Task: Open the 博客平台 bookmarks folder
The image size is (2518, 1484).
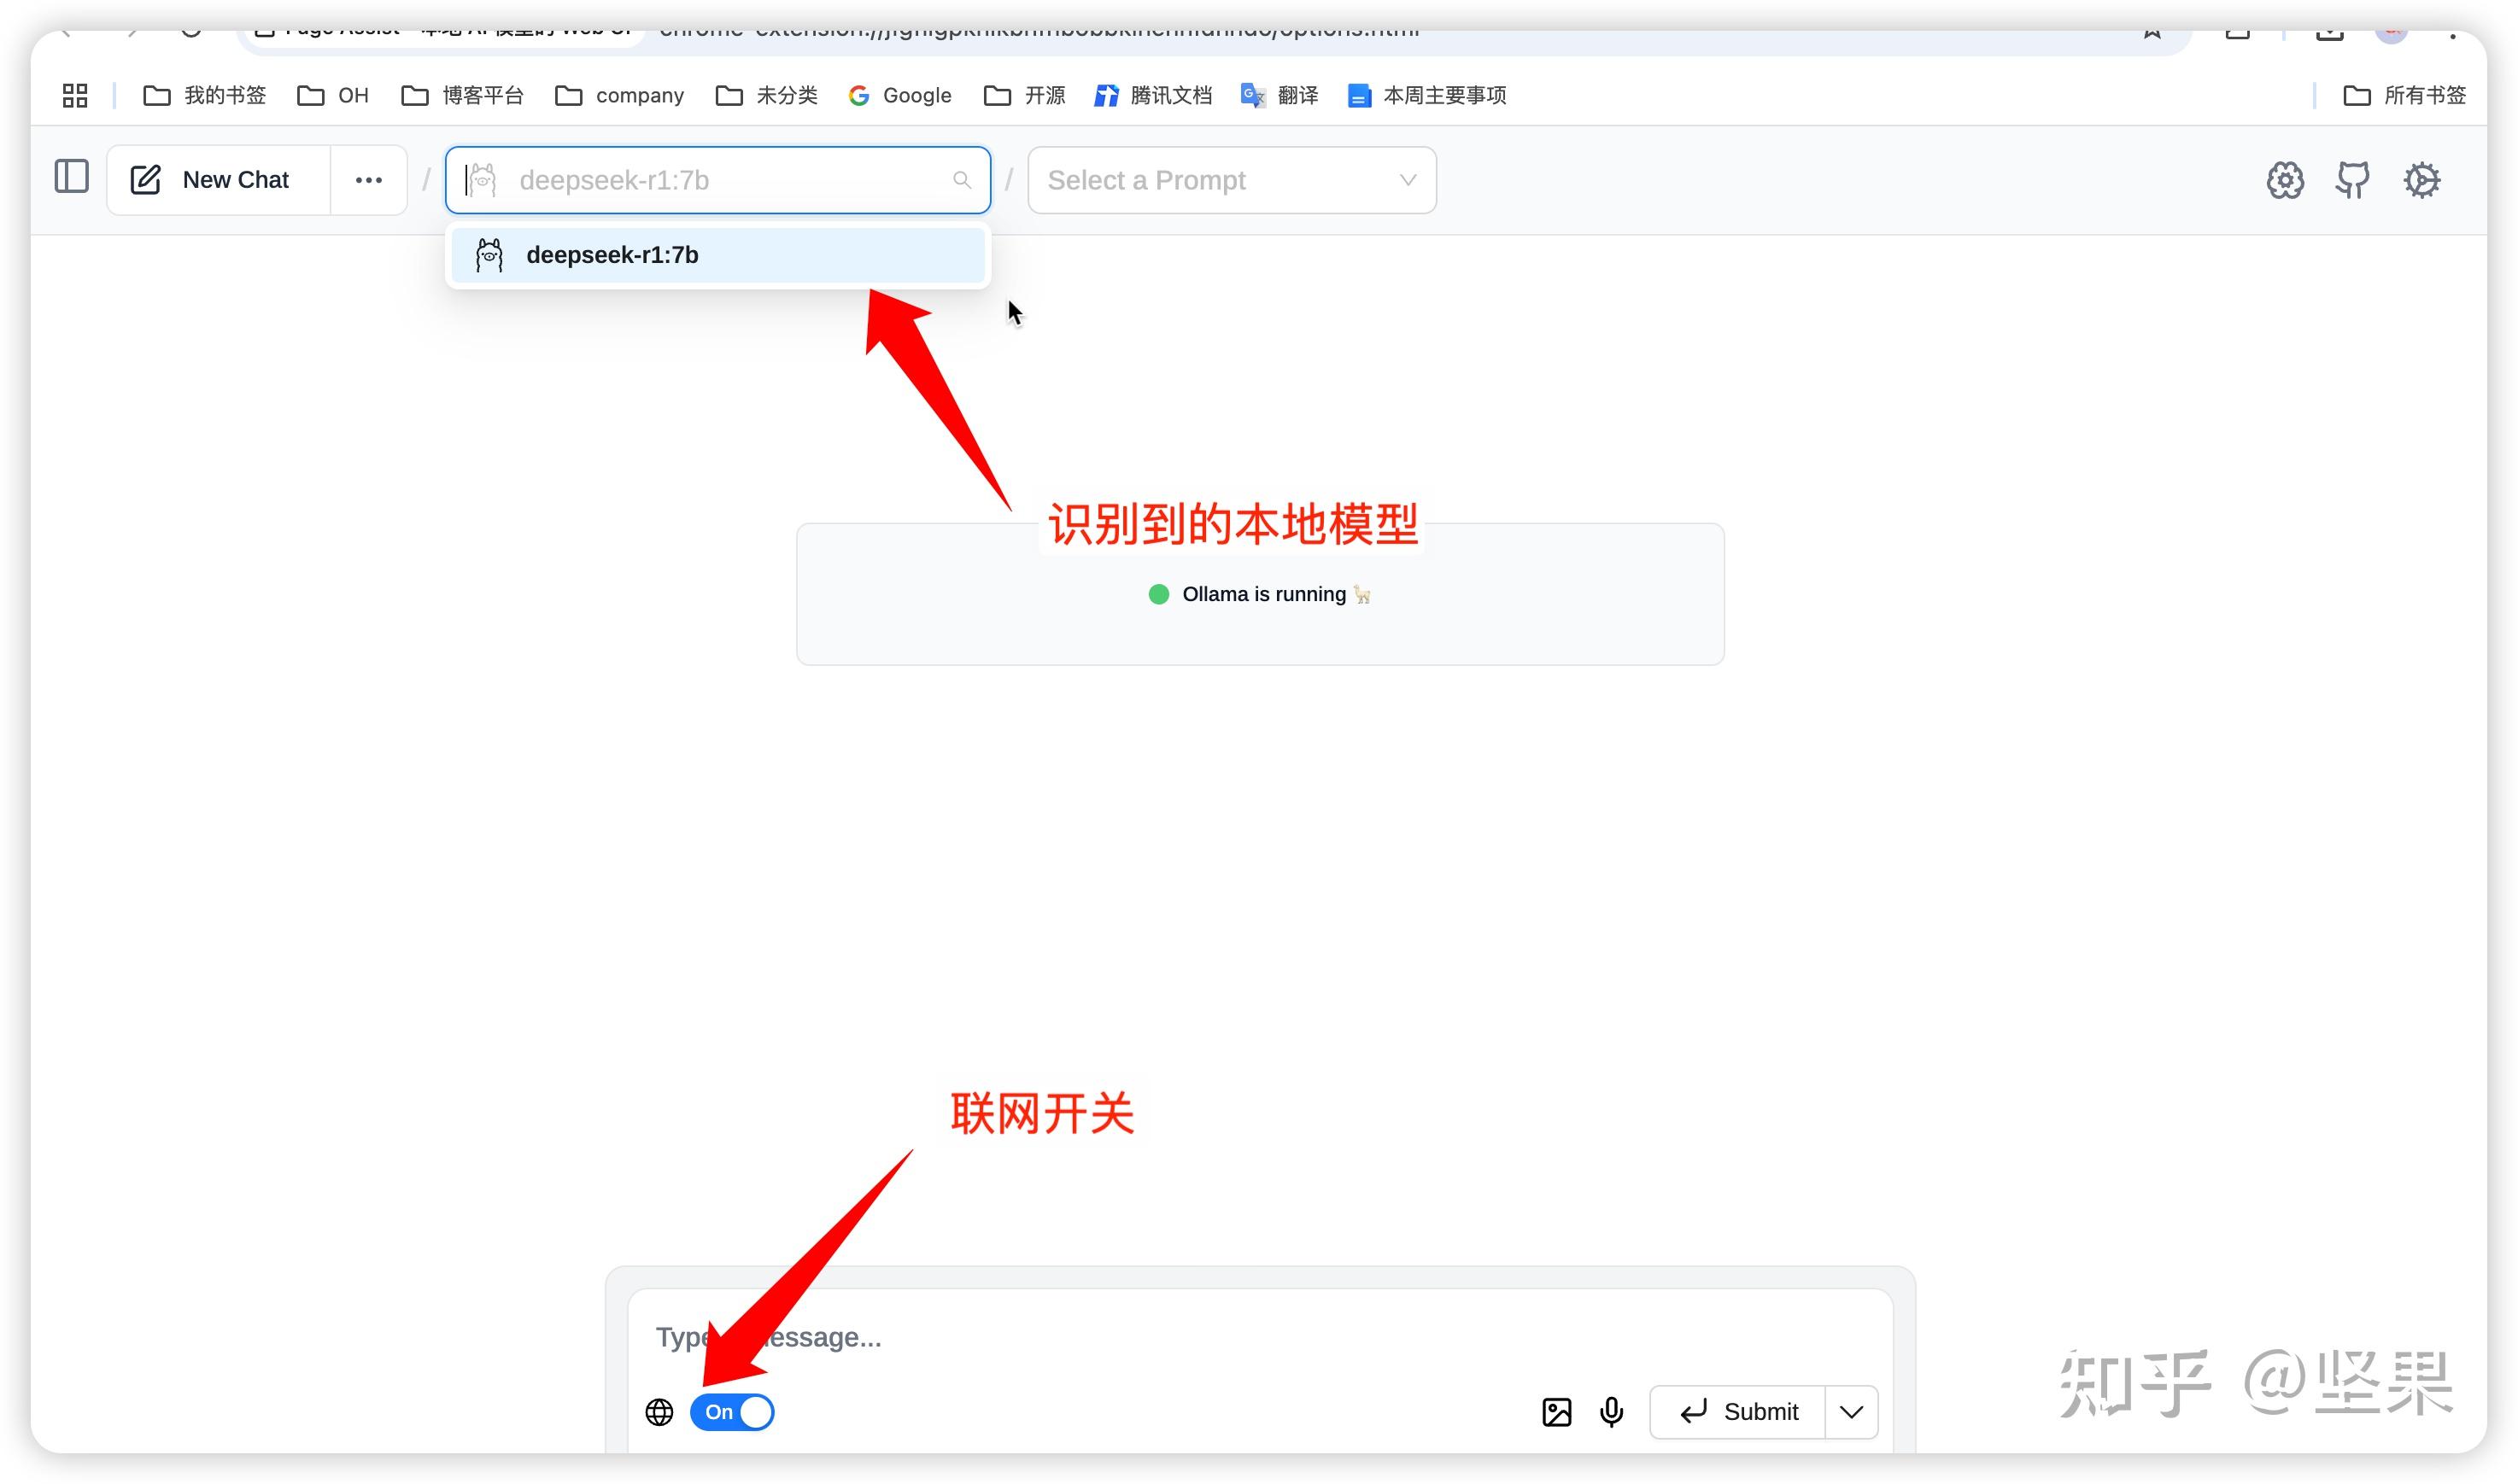Action: (x=462, y=95)
